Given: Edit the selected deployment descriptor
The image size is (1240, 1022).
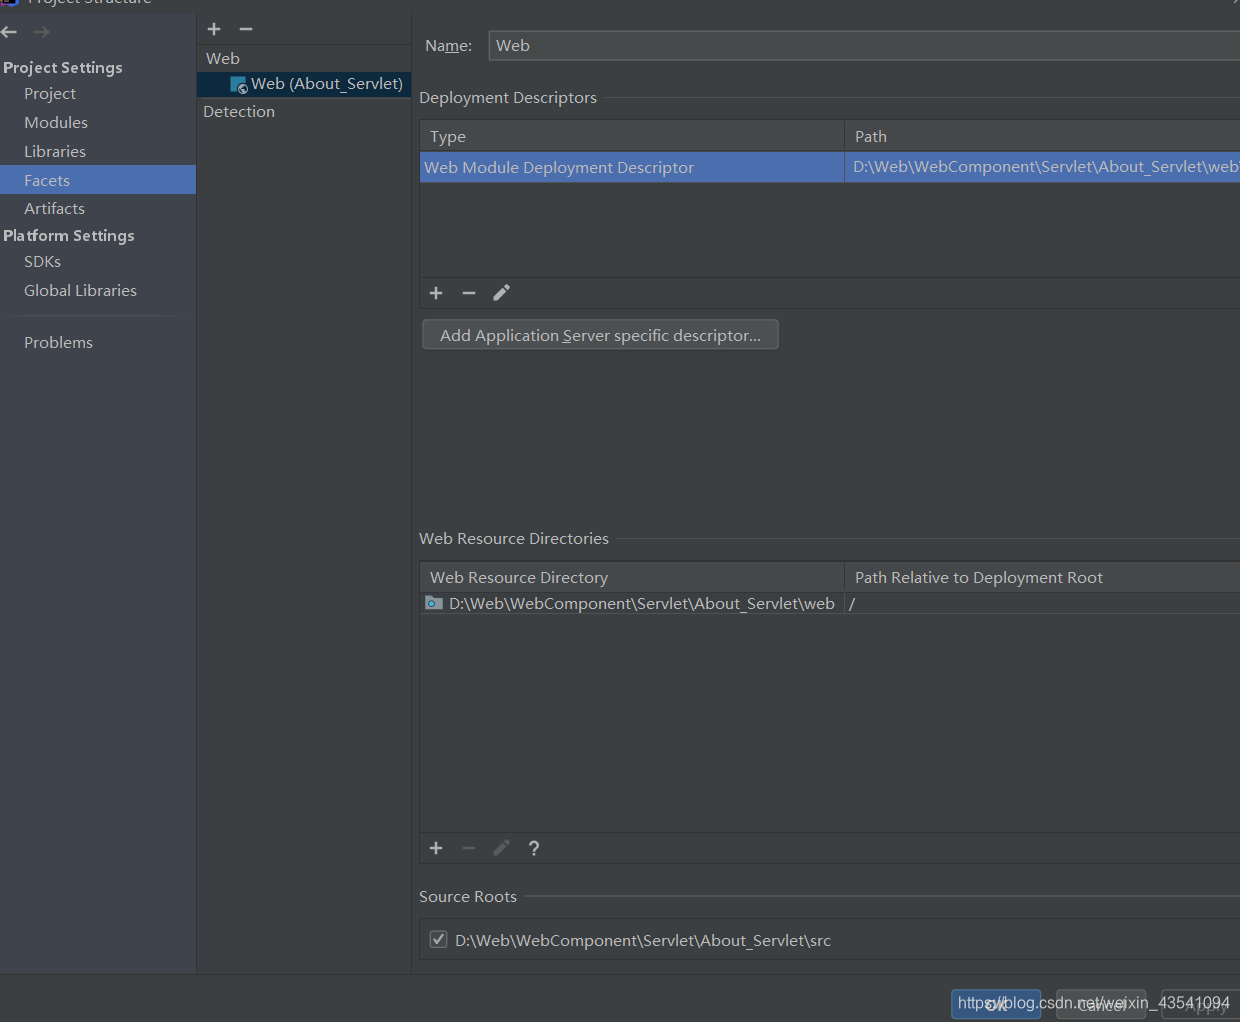Looking at the screenshot, I should (502, 293).
